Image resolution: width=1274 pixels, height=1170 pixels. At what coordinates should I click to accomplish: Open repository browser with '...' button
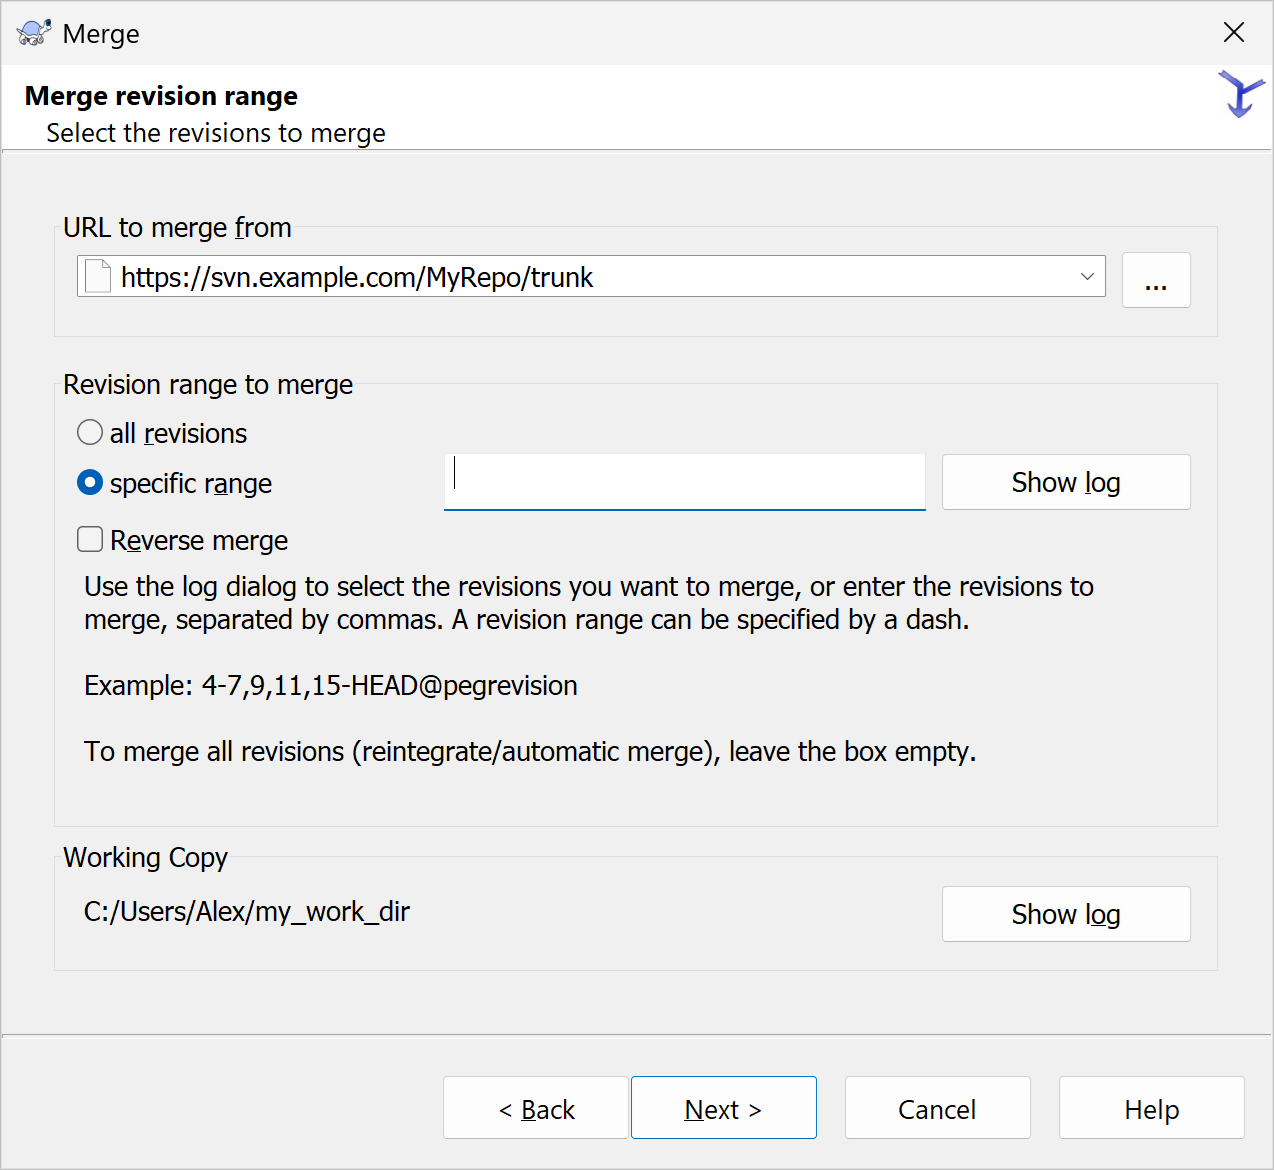point(1156,280)
